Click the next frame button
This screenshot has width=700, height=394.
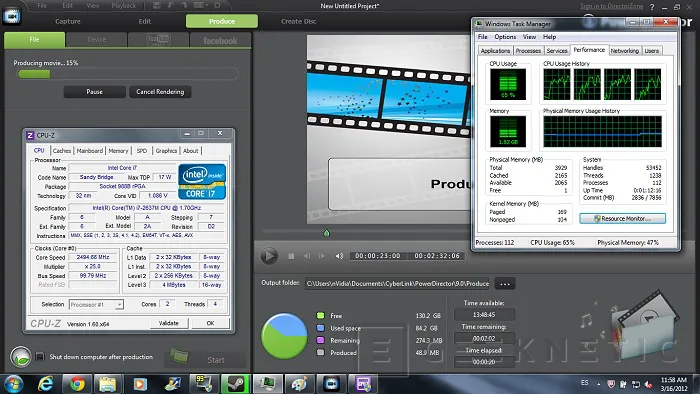pyautogui.click(x=322, y=256)
